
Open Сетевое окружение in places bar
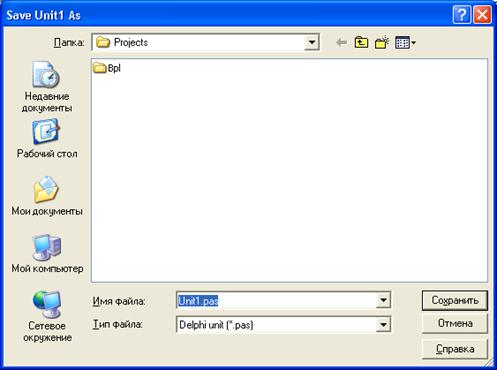[47, 316]
